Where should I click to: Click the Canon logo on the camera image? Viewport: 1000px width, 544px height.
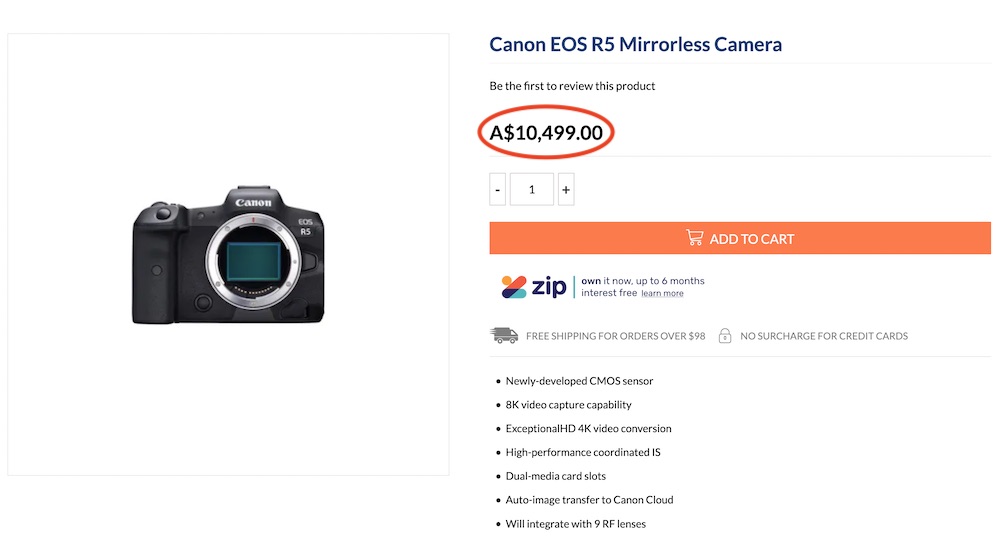pos(253,203)
